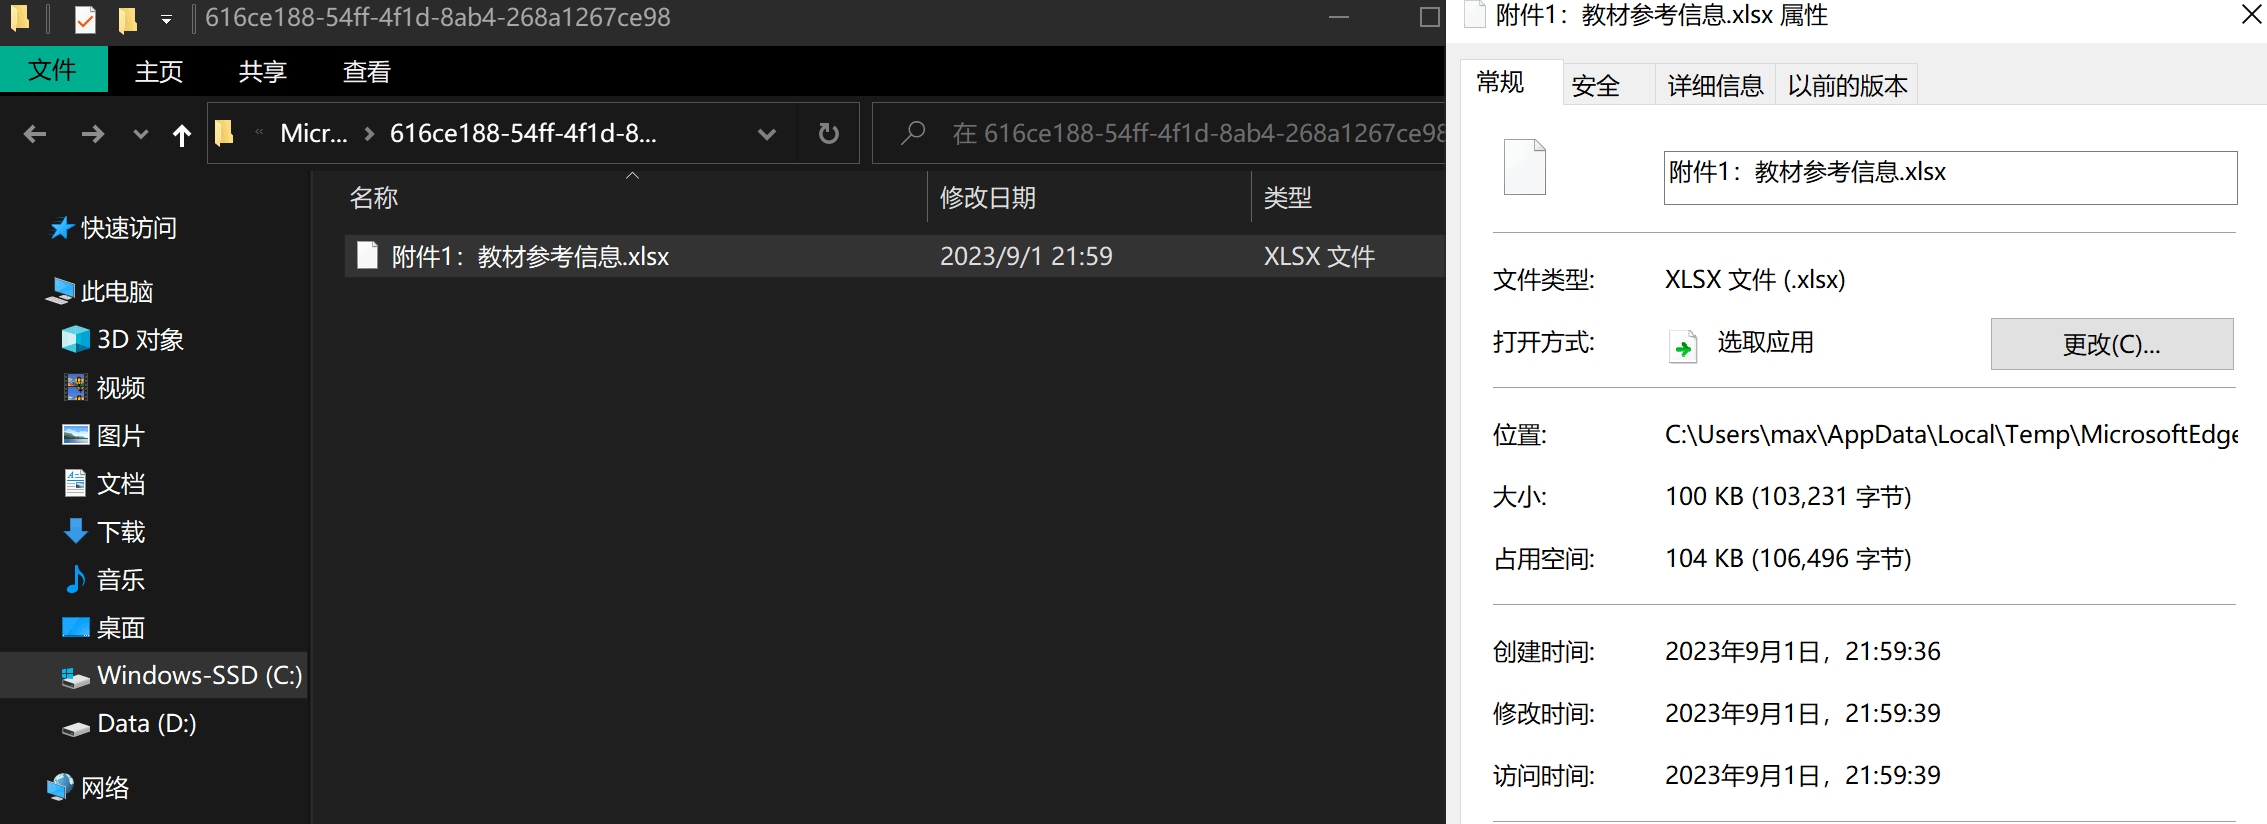Open the 文件 ribbon tab
This screenshot has height=824, width=2267.
[x=53, y=70]
